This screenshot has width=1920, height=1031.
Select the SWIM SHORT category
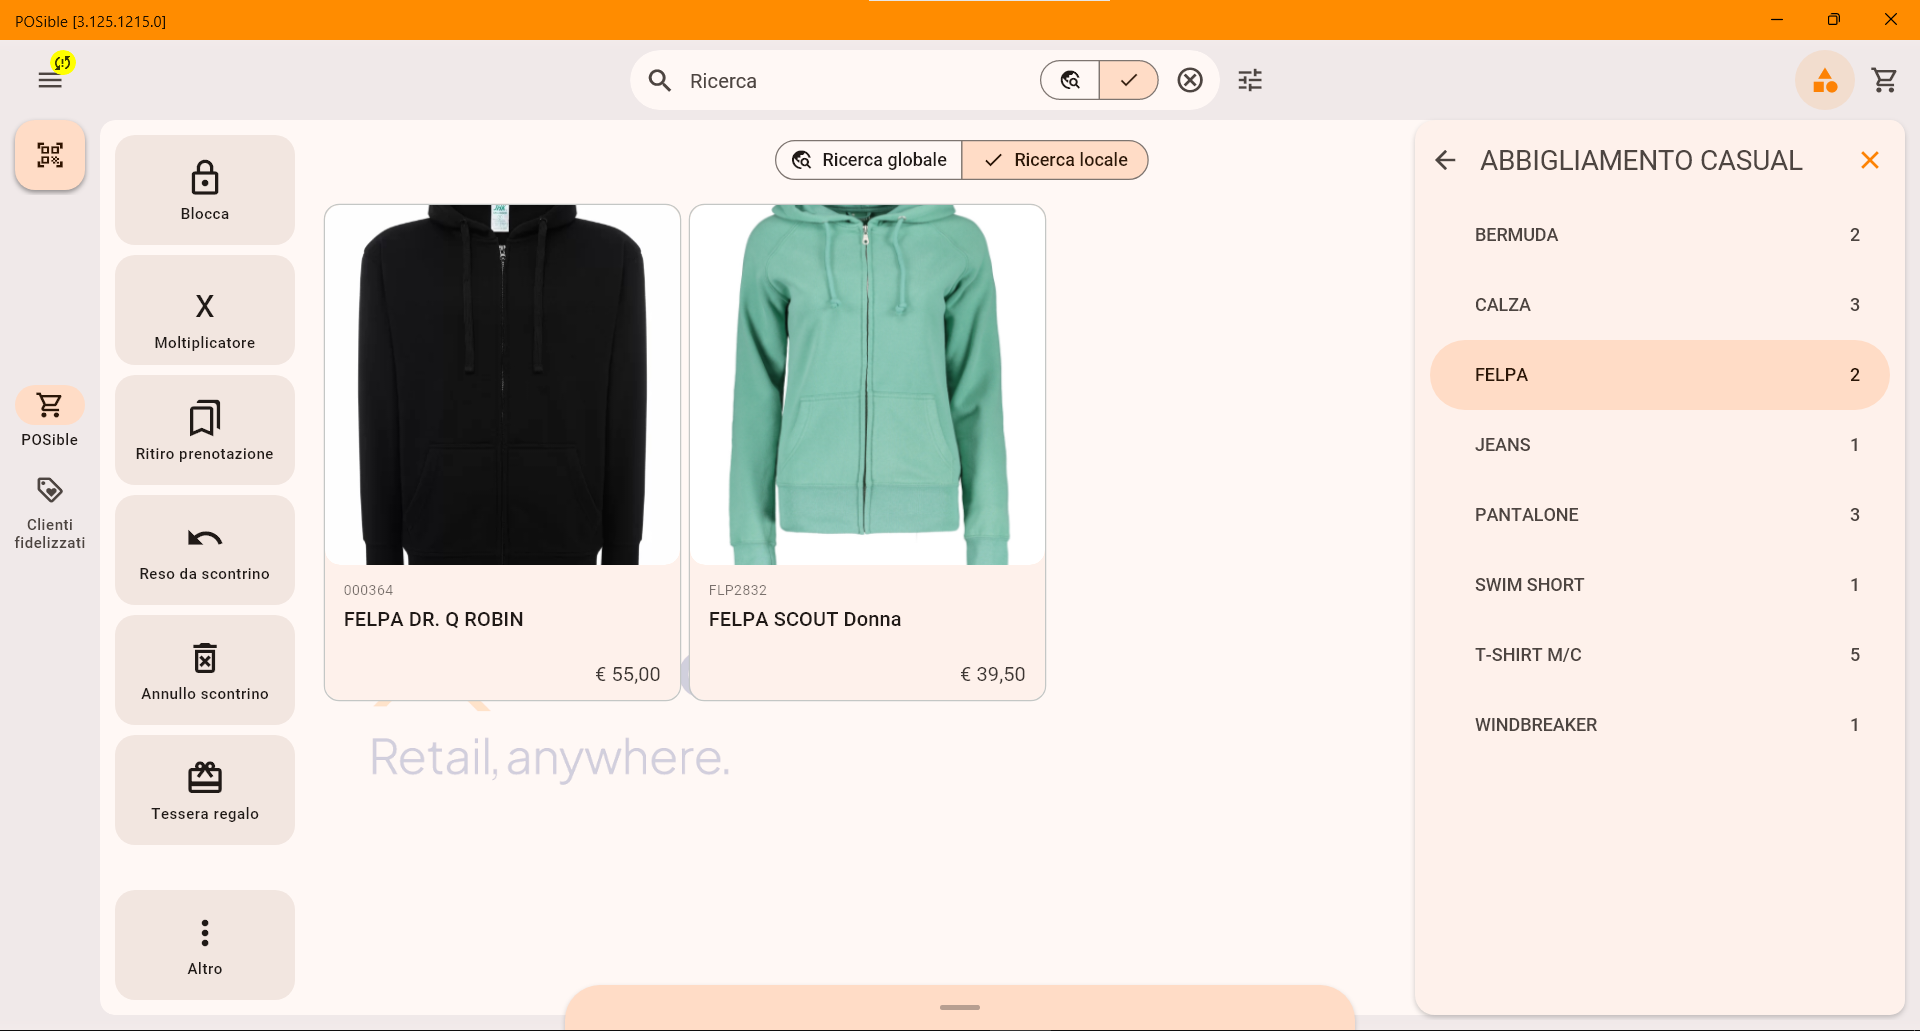1660,585
